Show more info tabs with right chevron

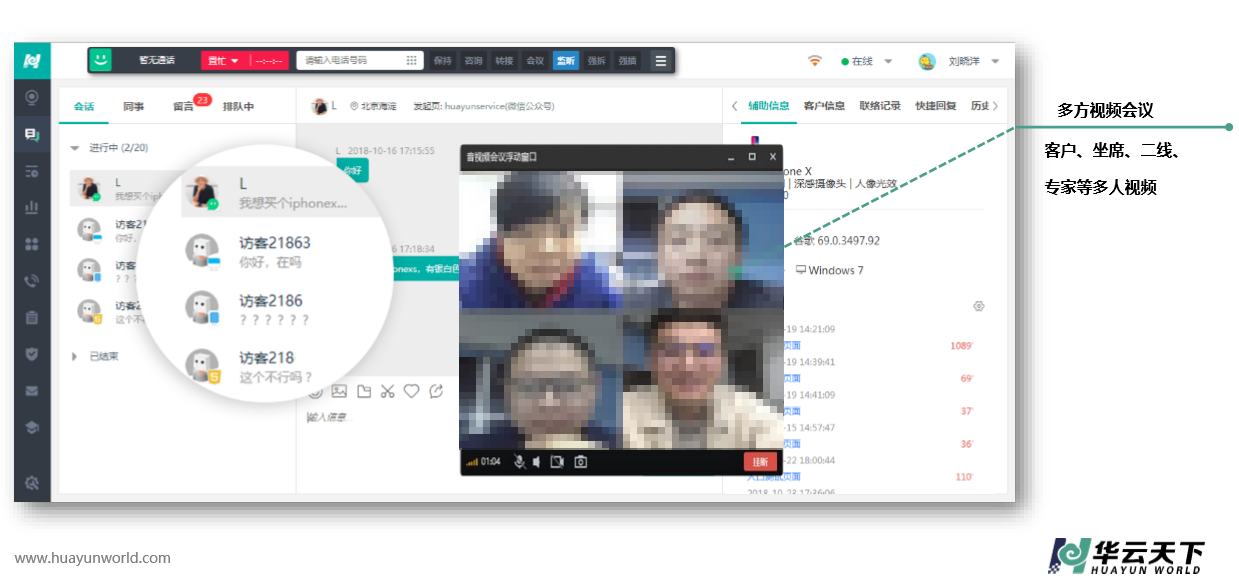click(x=996, y=106)
